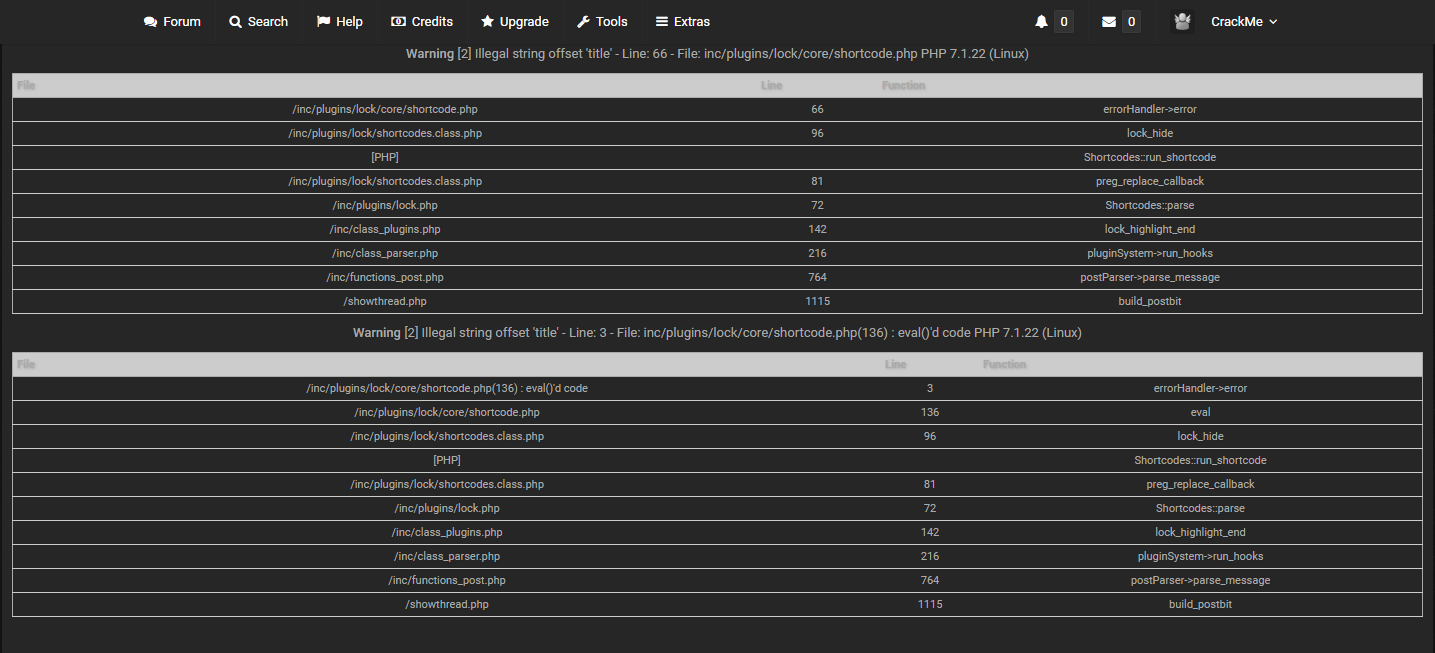1435x653 pixels.
Task: Select the eval()'d code file path row
Action: [x=447, y=388]
